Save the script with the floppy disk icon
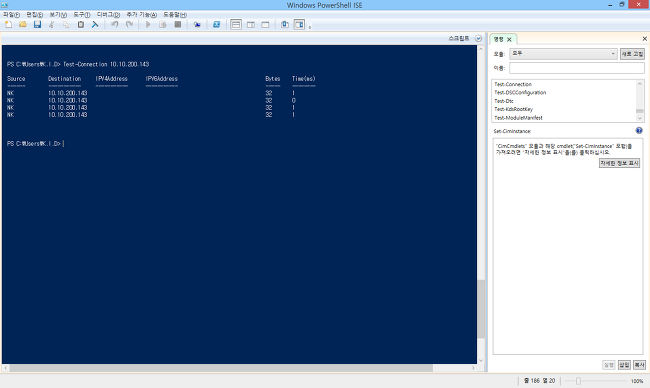This screenshot has width=650, height=388. tap(37, 24)
